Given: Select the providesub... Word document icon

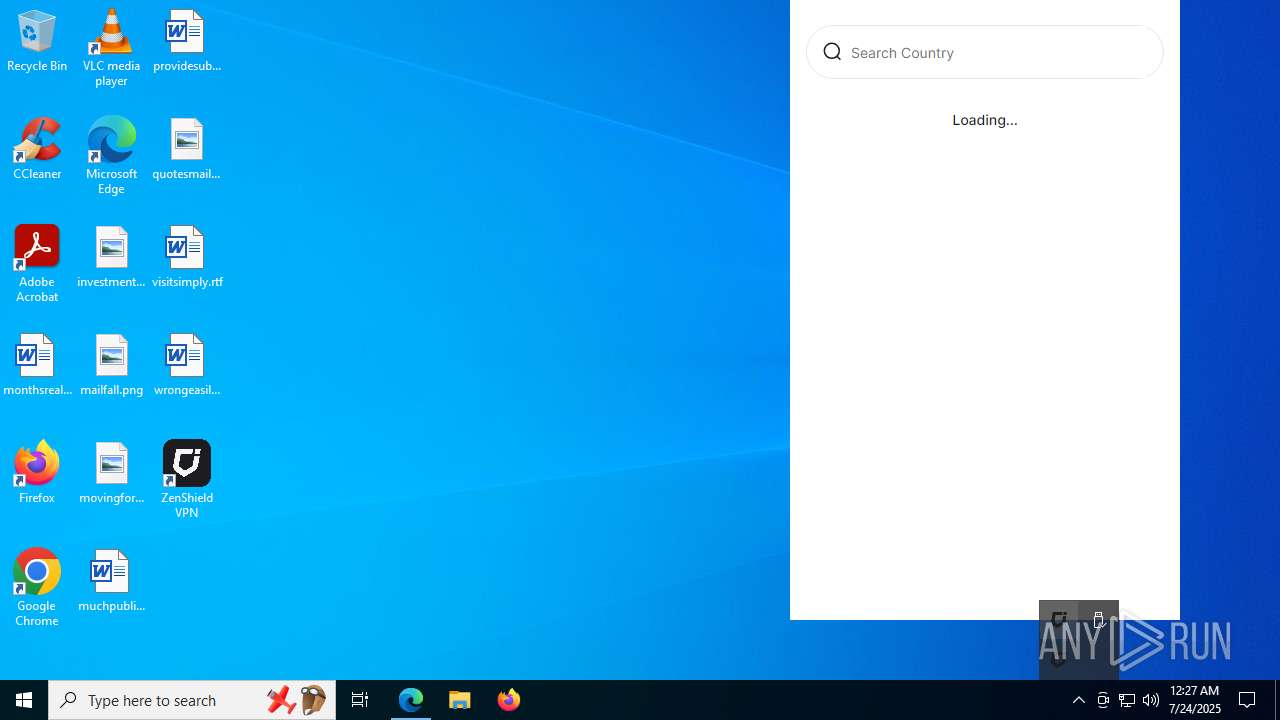Looking at the screenshot, I should pos(186,42).
